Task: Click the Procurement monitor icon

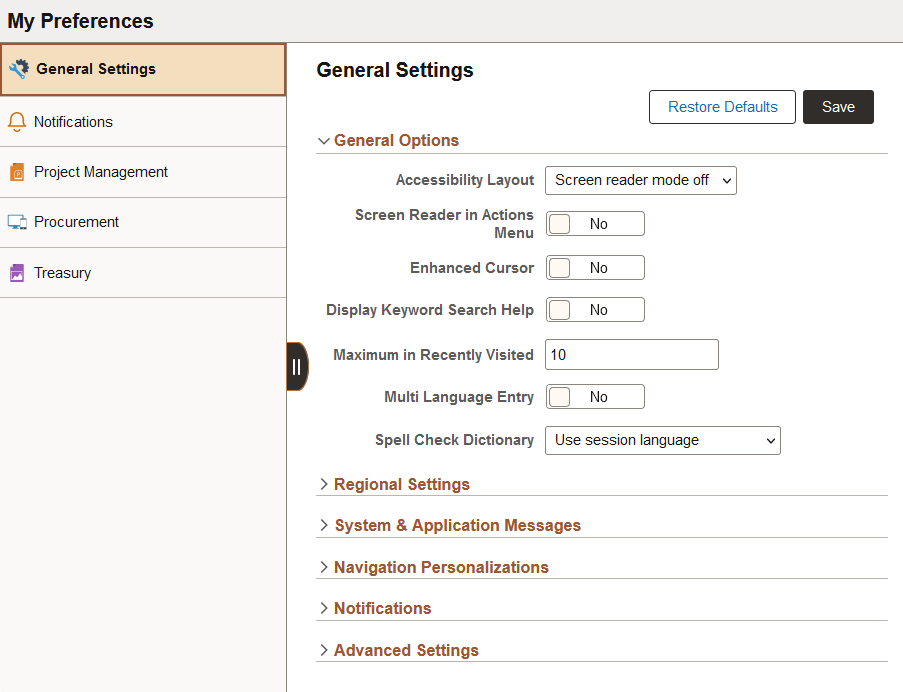Action: coord(16,222)
